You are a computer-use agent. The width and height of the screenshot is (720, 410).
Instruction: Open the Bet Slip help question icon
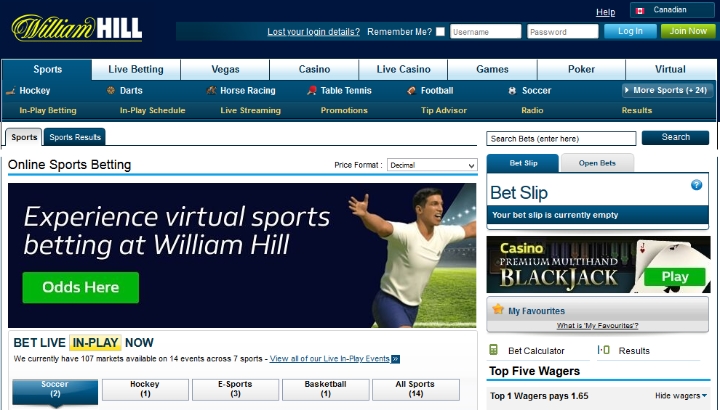[696, 185]
